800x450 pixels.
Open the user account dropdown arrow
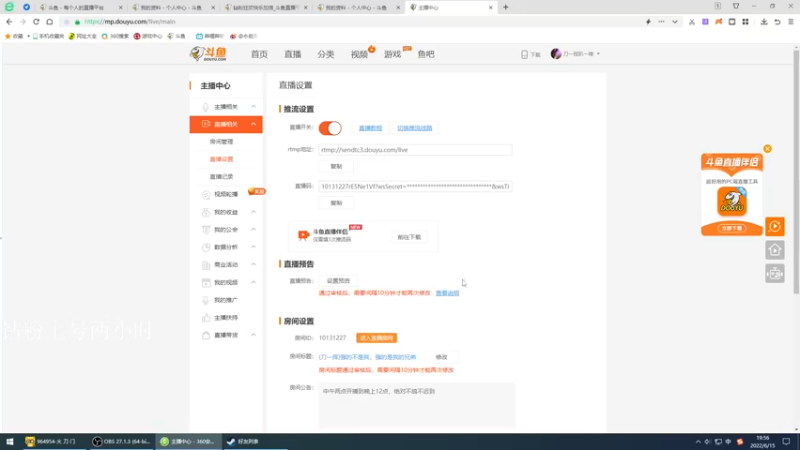(x=598, y=54)
